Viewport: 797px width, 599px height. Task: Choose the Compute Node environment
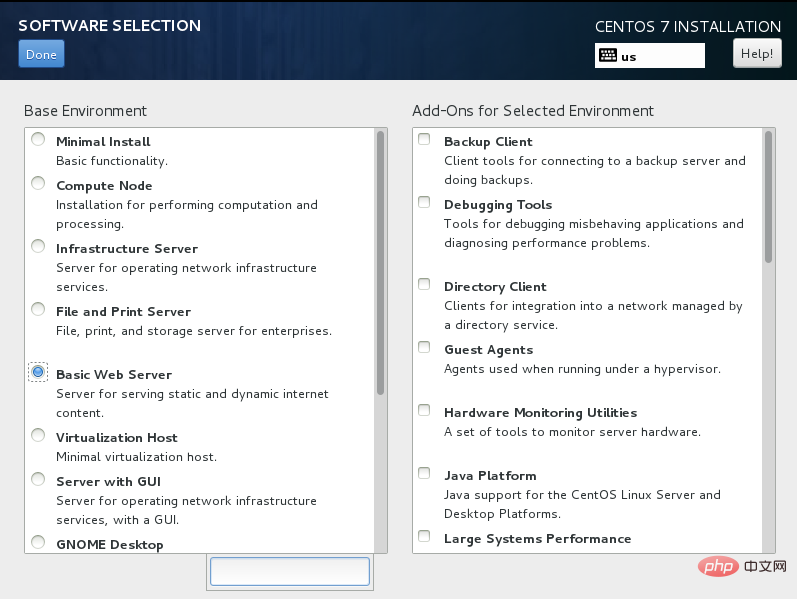coord(38,184)
